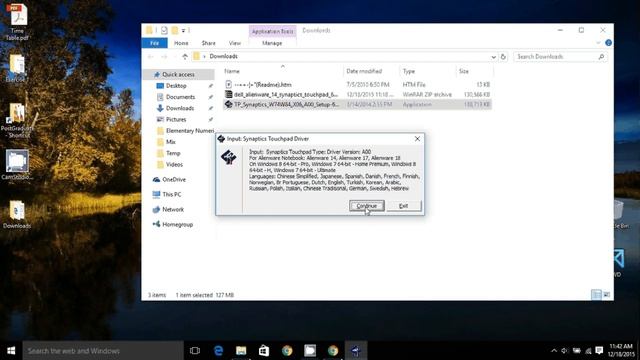This screenshot has height=360, width=640.
Task: Open Task View on the taskbar
Action: [x=195, y=351]
